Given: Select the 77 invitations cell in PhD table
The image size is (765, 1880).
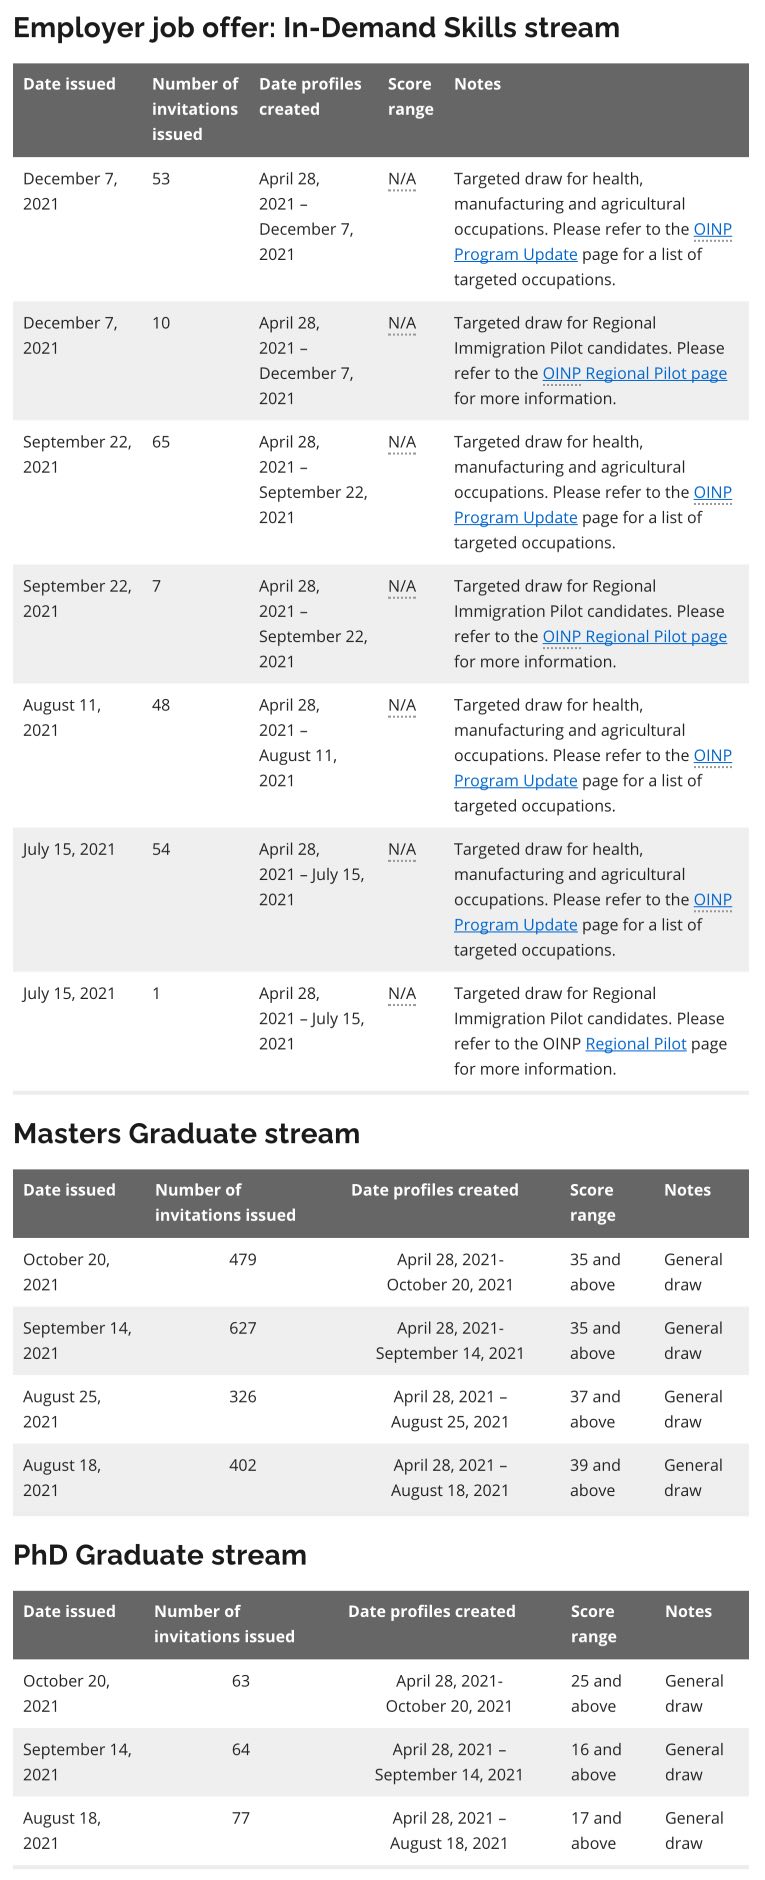Looking at the screenshot, I should (240, 1818).
